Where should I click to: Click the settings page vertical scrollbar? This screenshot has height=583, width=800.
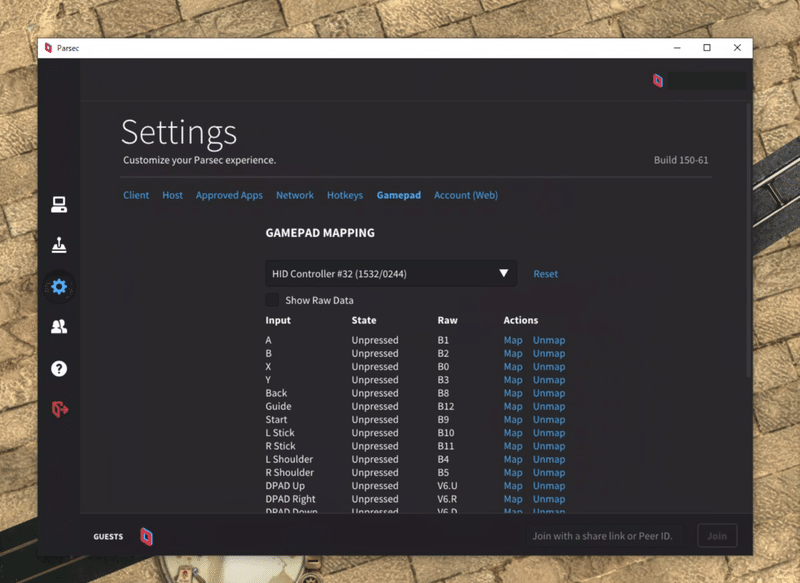pyautogui.click(x=748, y=240)
